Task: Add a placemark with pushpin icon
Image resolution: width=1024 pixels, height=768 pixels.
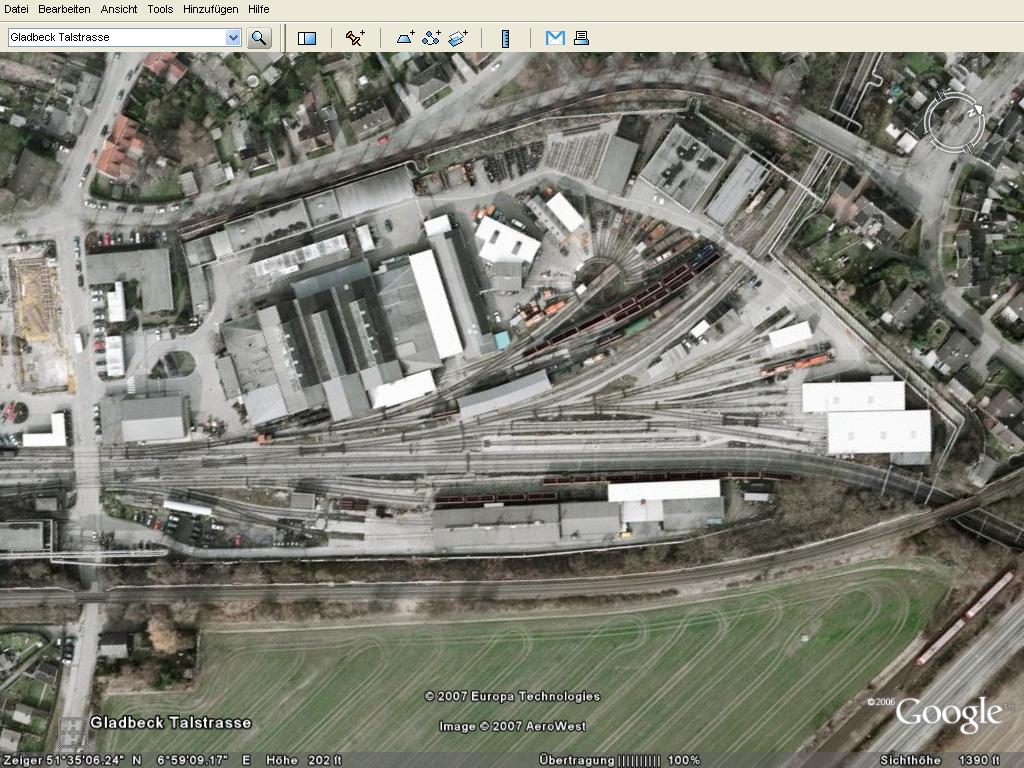Action: [355, 38]
